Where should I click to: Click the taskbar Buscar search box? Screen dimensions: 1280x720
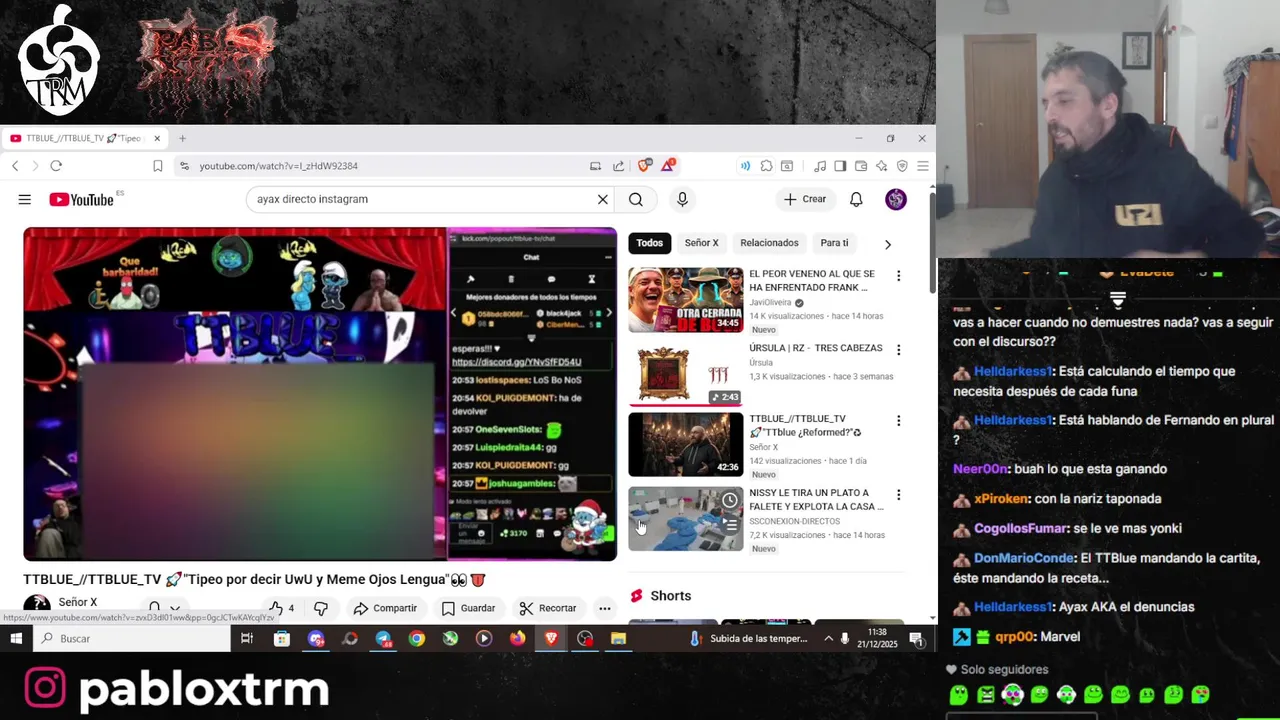(x=132, y=639)
